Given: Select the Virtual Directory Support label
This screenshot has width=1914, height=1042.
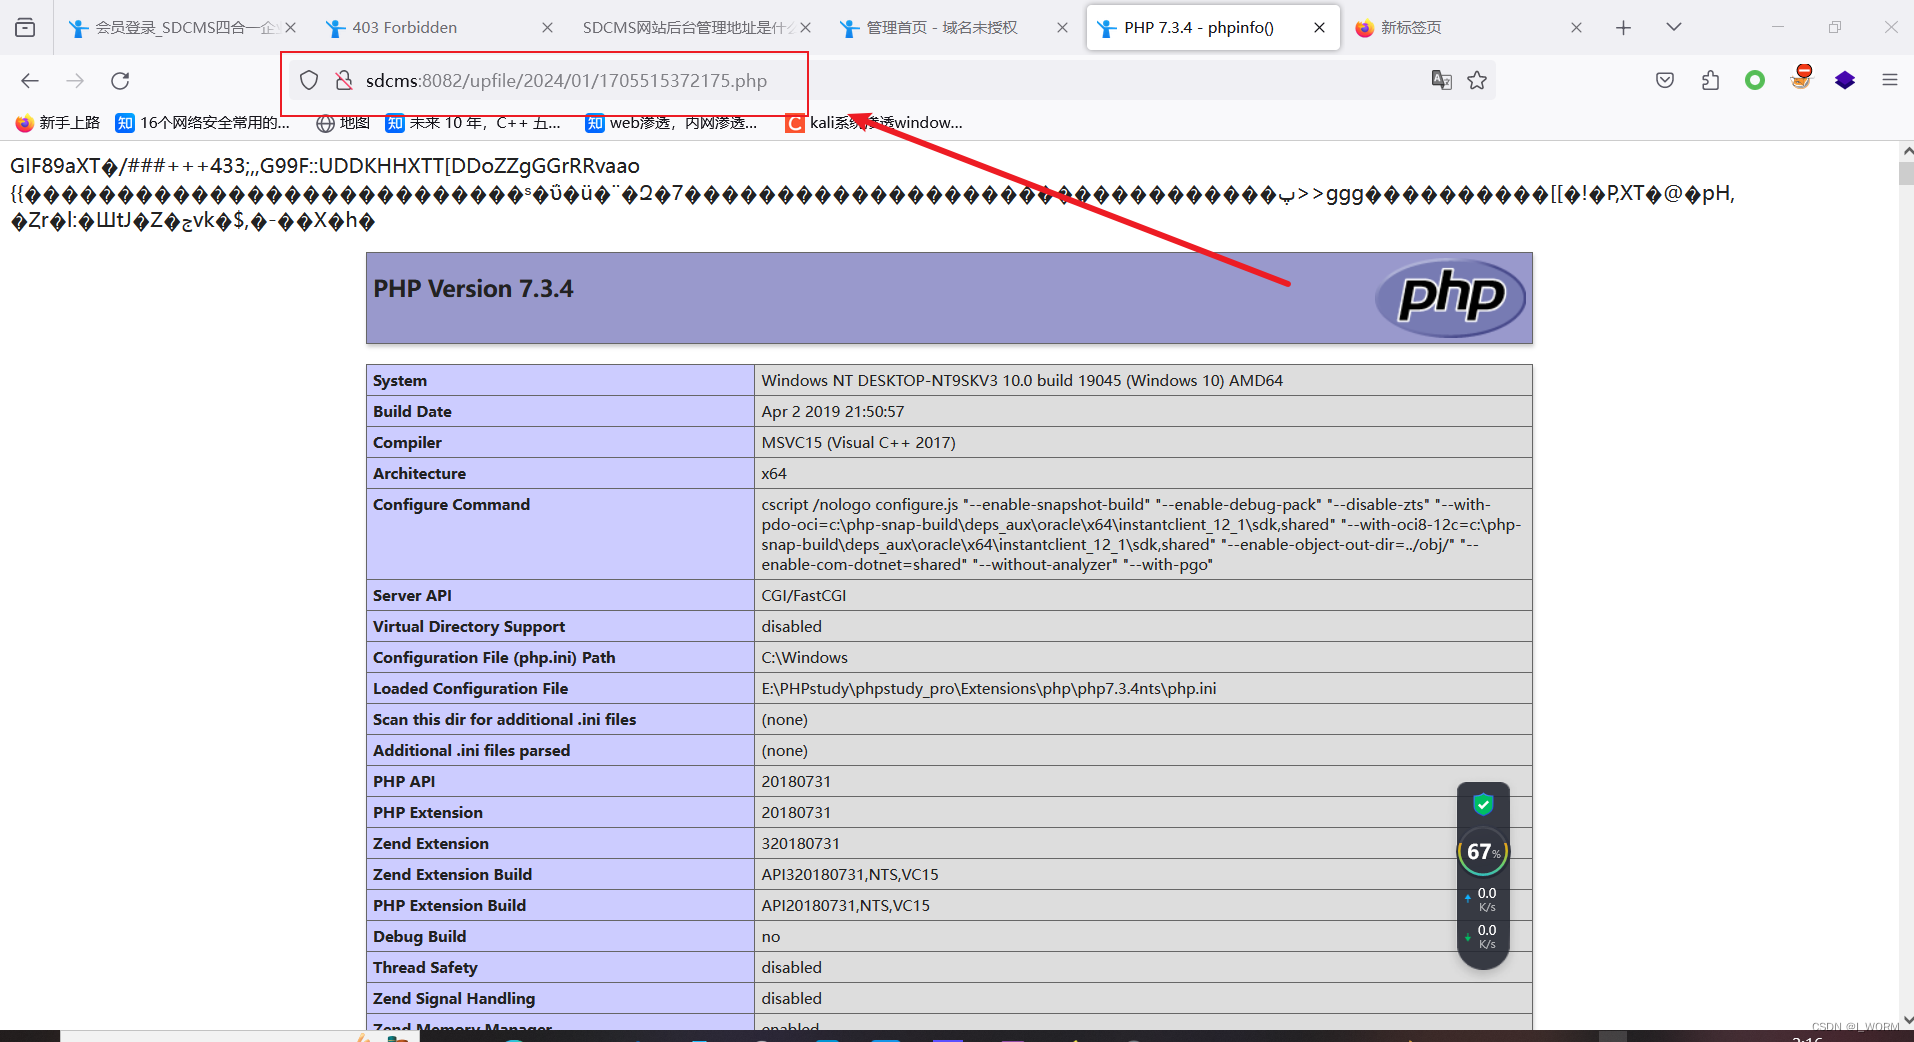Looking at the screenshot, I should point(469,627).
